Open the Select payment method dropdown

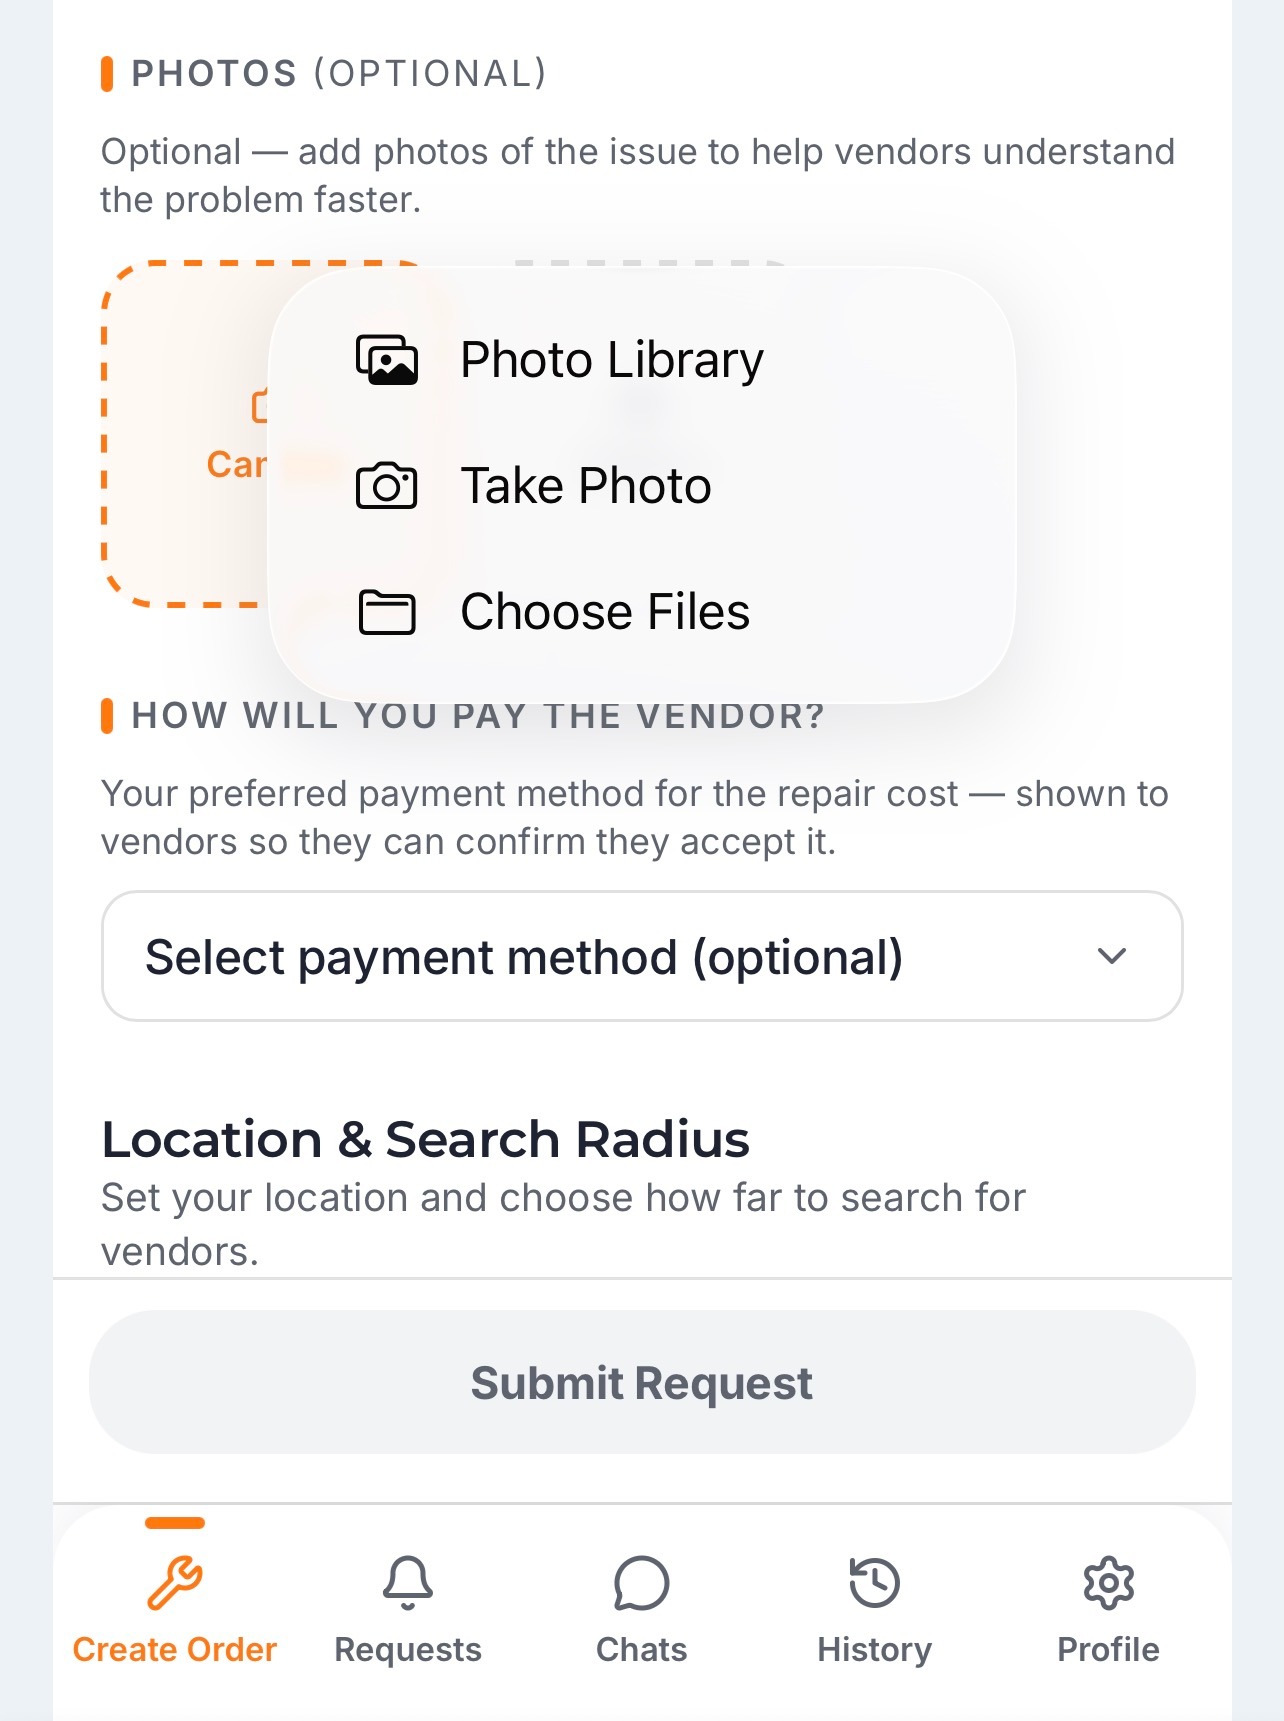pos(642,956)
